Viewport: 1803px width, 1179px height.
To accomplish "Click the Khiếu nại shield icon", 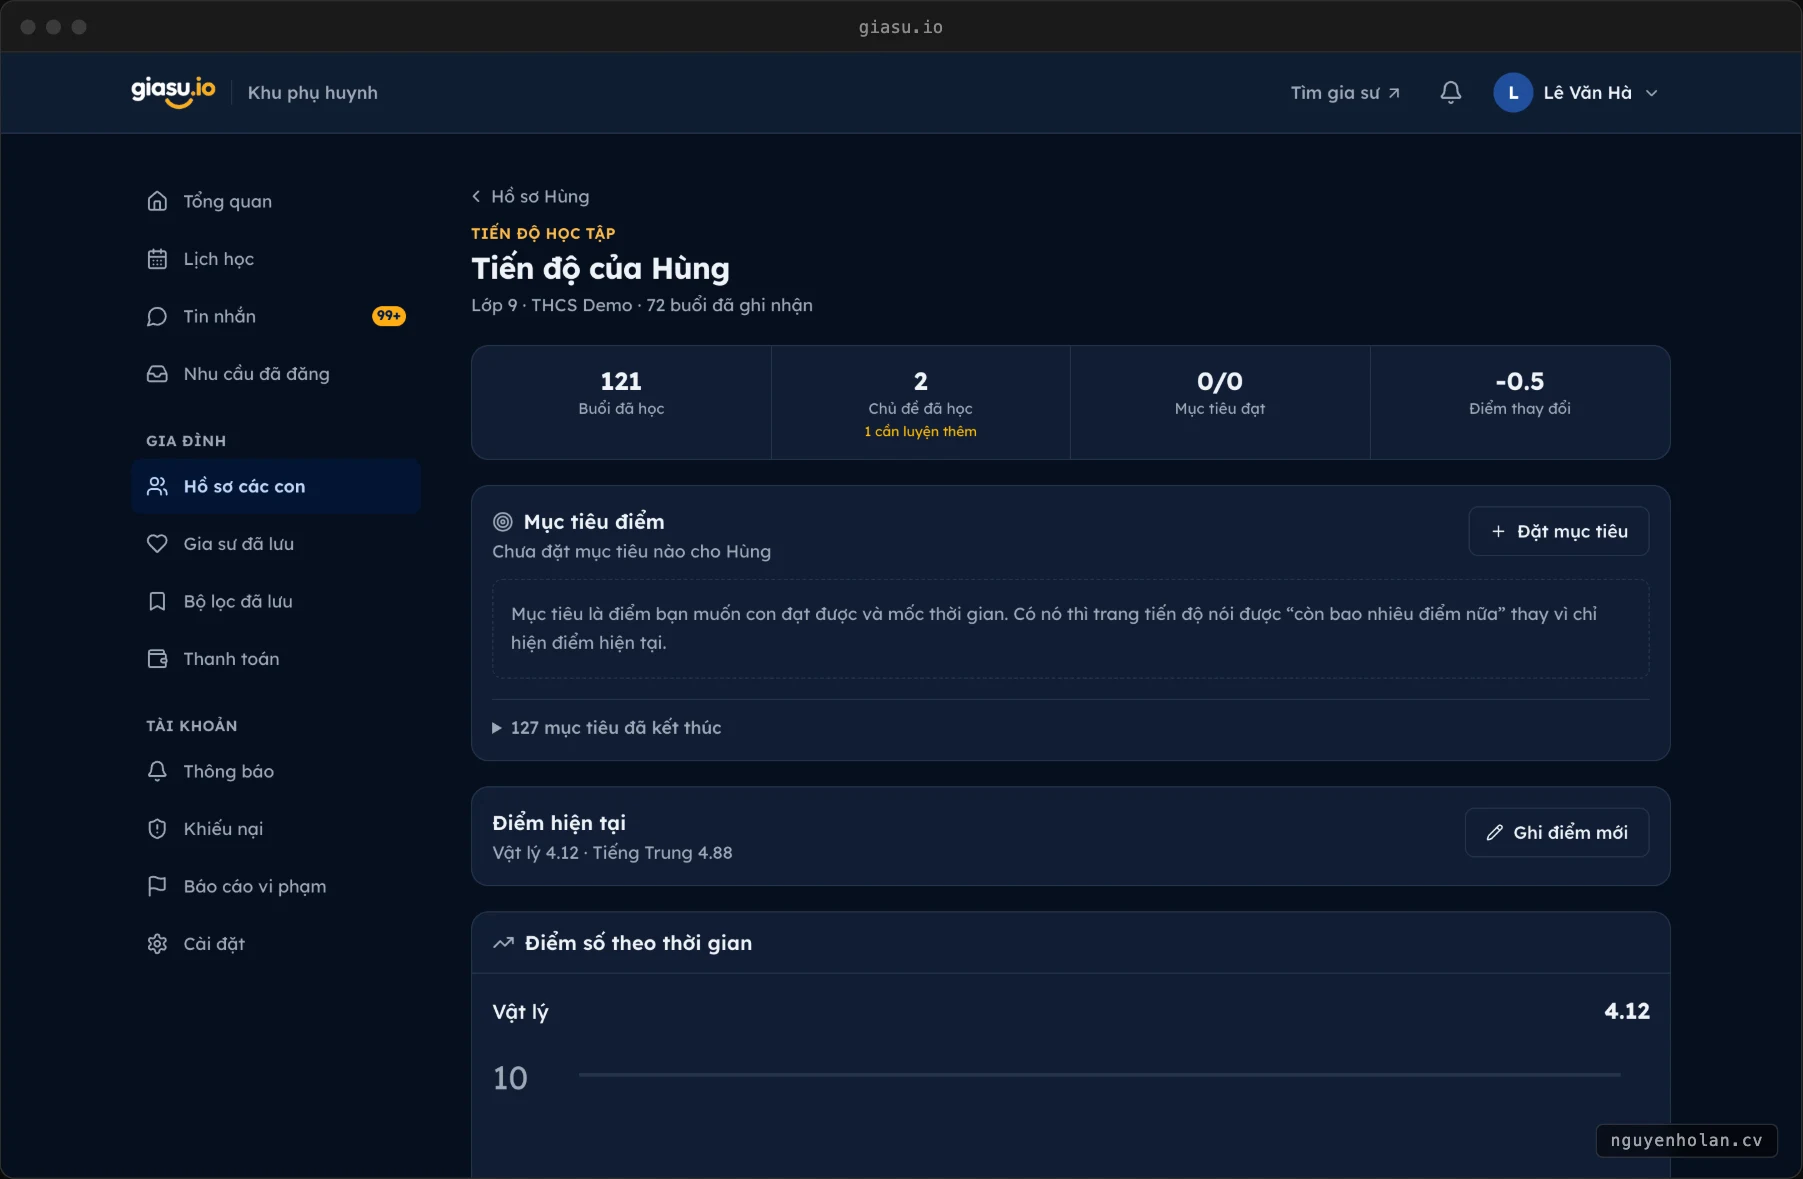I will (x=157, y=829).
